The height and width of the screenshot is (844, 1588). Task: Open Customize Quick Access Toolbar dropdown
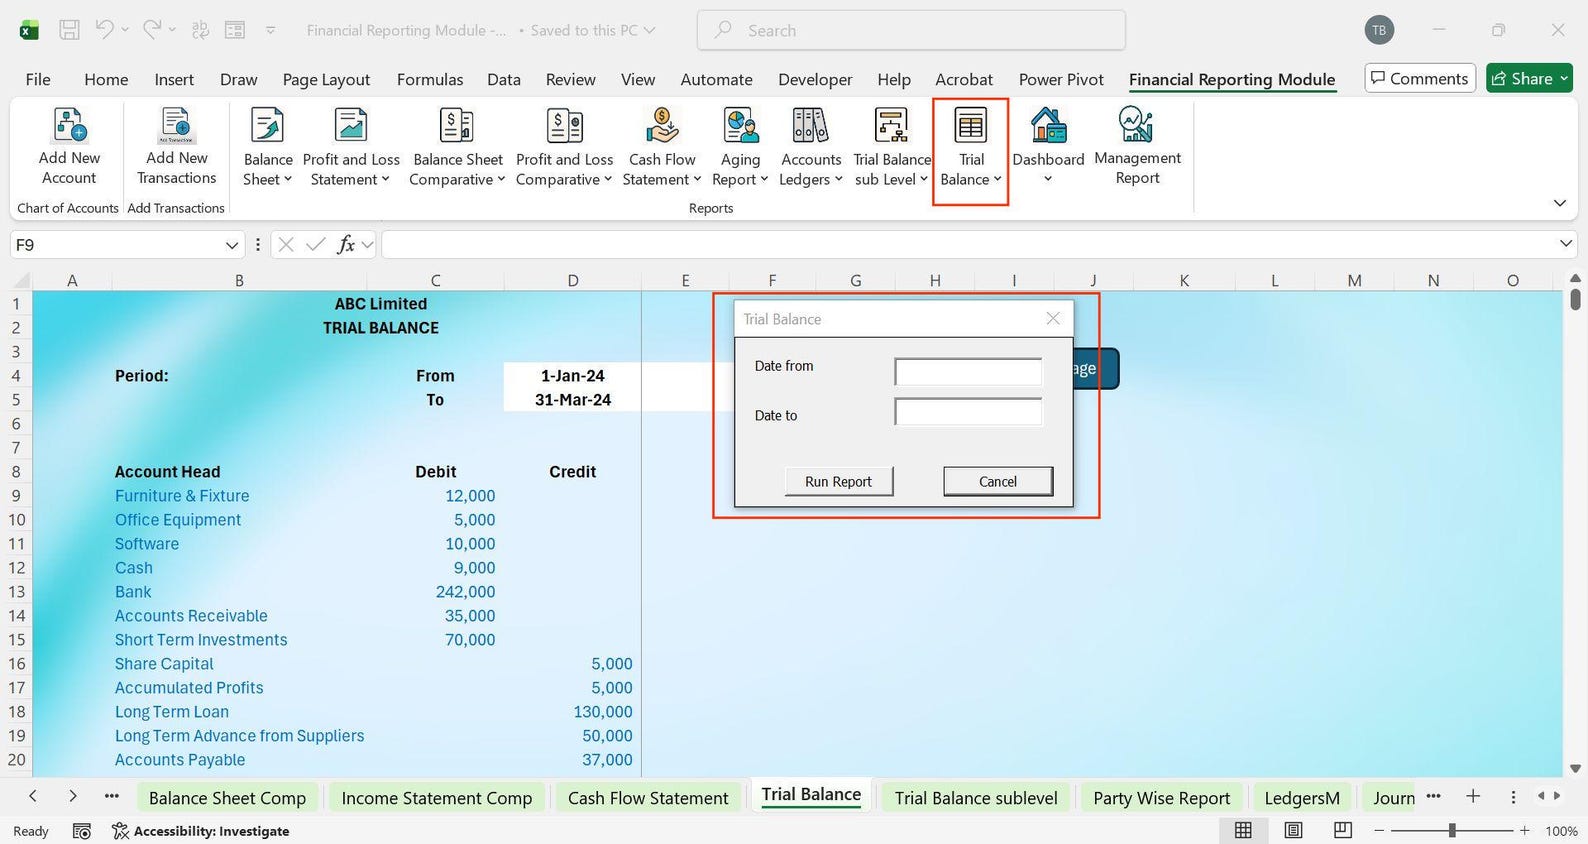point(270,30)
